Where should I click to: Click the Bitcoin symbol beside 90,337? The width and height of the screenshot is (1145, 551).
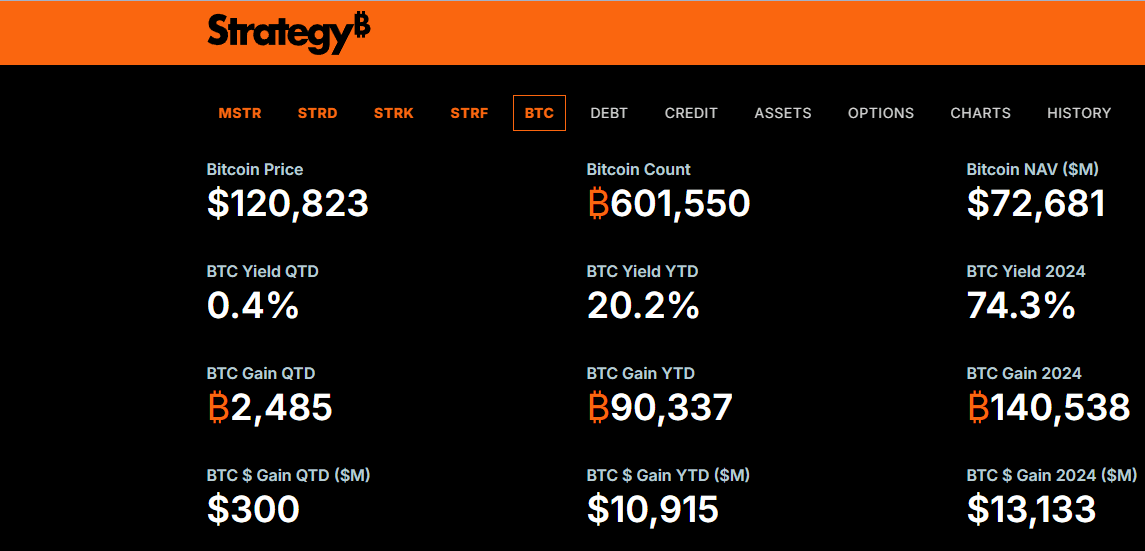(x=598, y=407)
